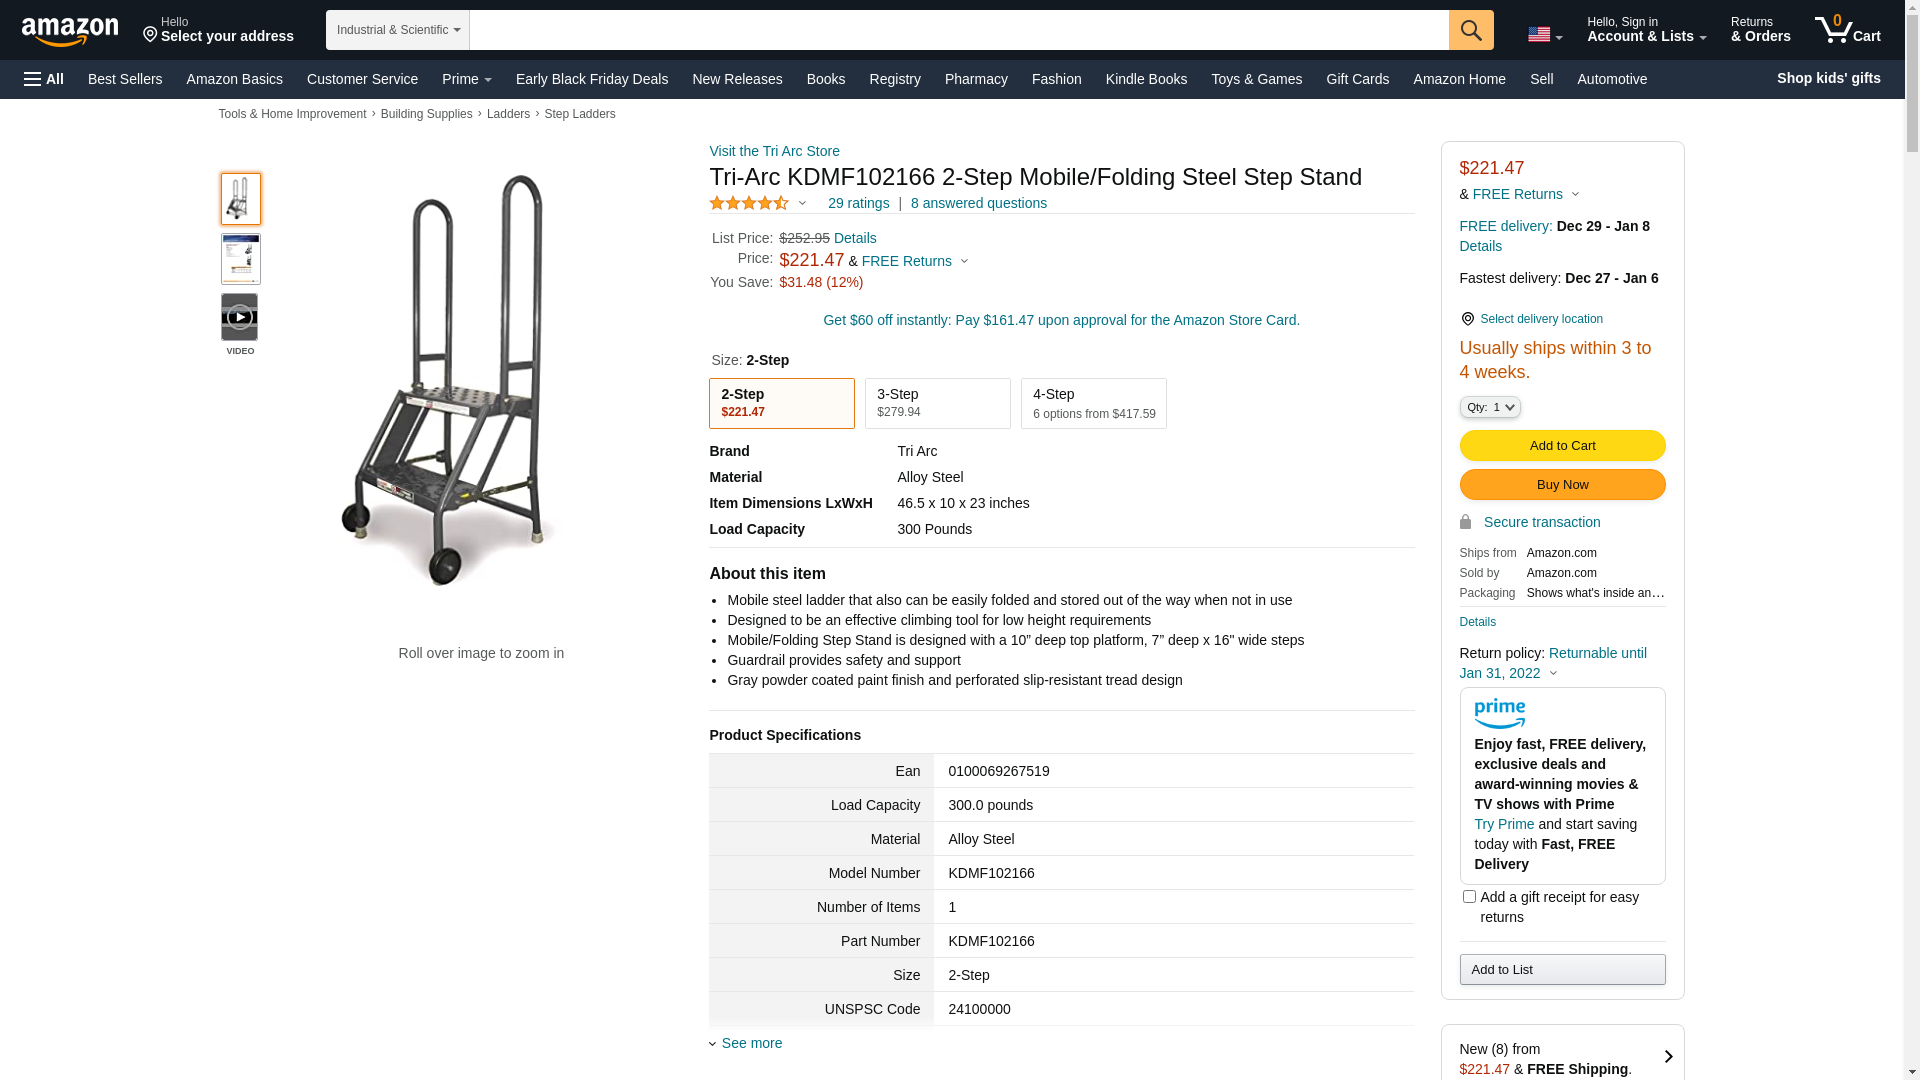
Task: Check the gift receipt checkbox
Action: pyautogui.click(x=1469, y=897)
